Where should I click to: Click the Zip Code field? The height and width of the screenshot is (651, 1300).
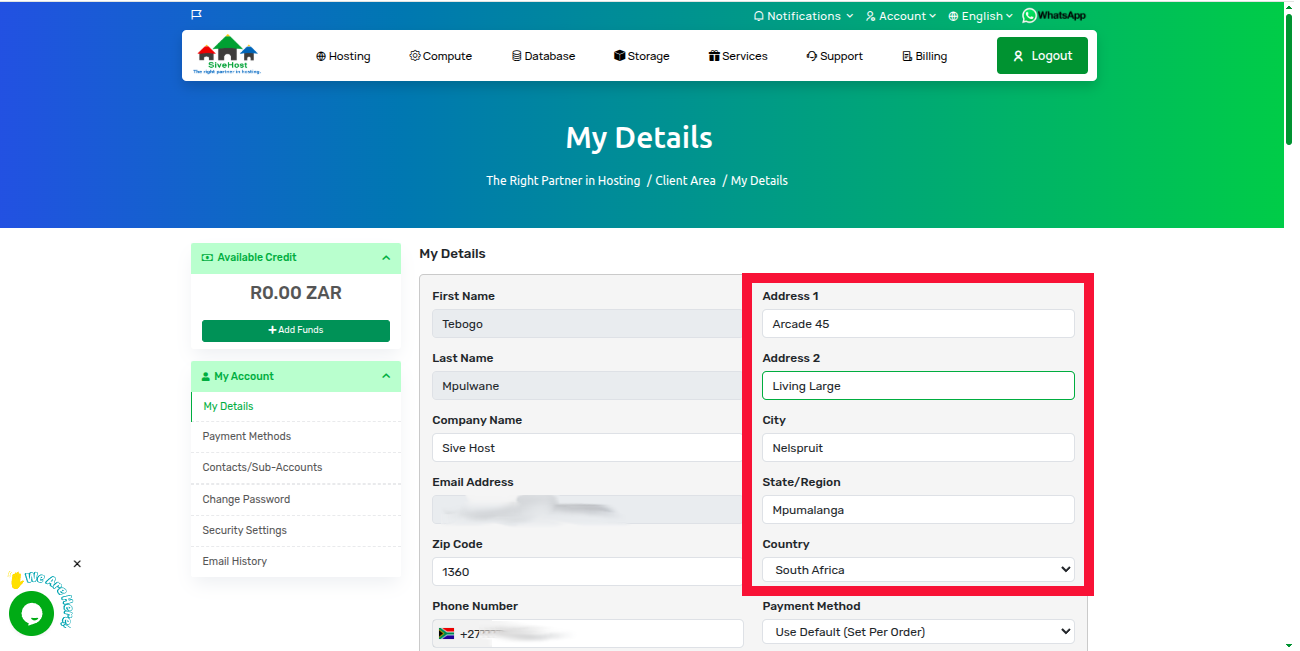click(x=588, y=572)
